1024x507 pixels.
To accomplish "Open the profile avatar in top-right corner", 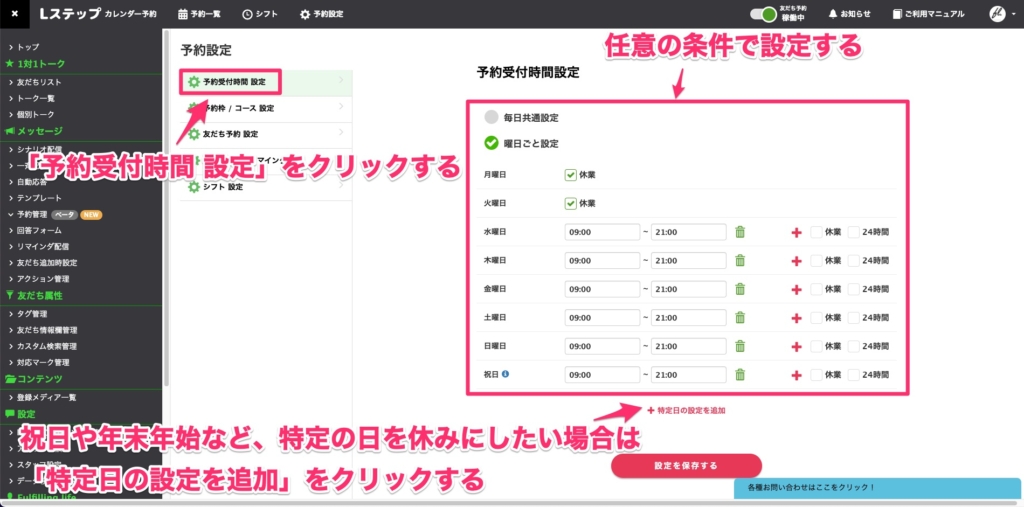I will pos(997,14).
